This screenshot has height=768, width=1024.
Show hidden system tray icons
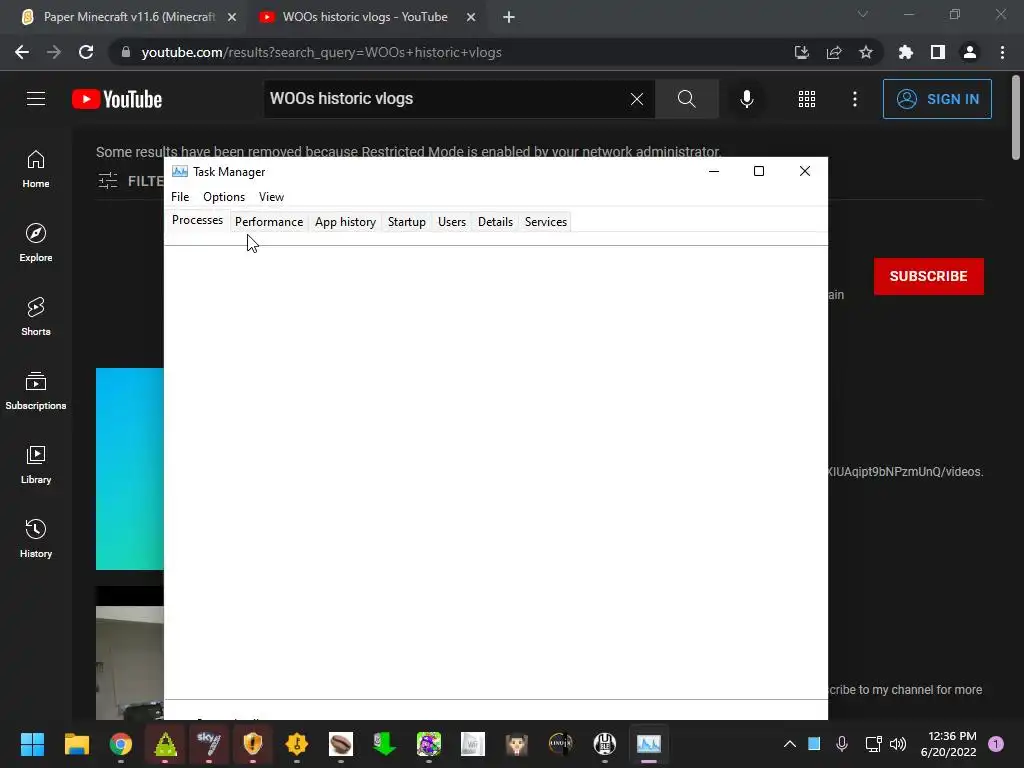pyautogui.click(x=790, y=744)
